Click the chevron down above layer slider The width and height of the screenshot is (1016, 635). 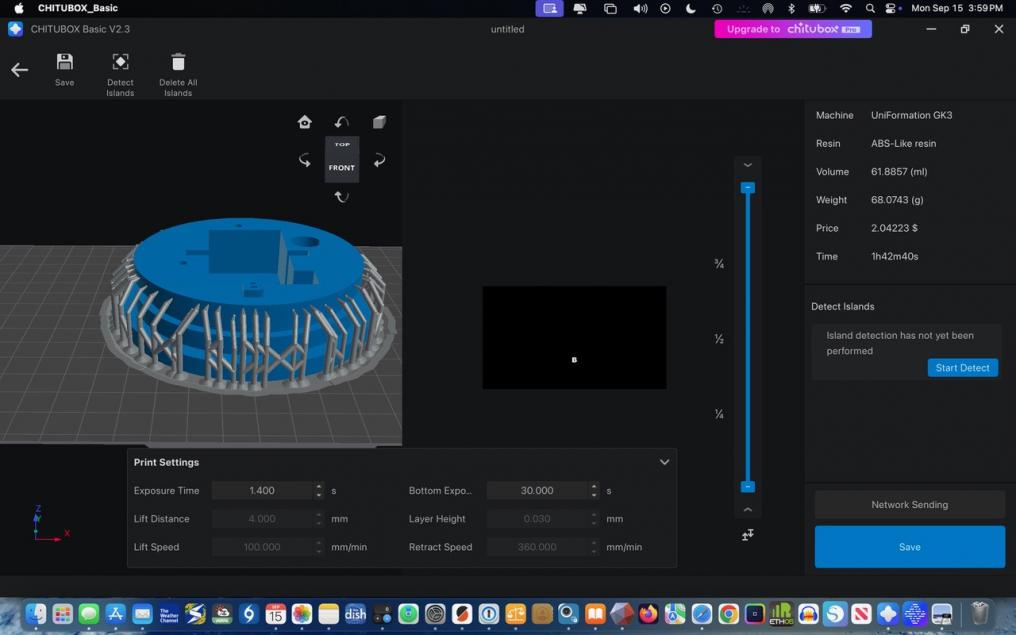point(747,165)
